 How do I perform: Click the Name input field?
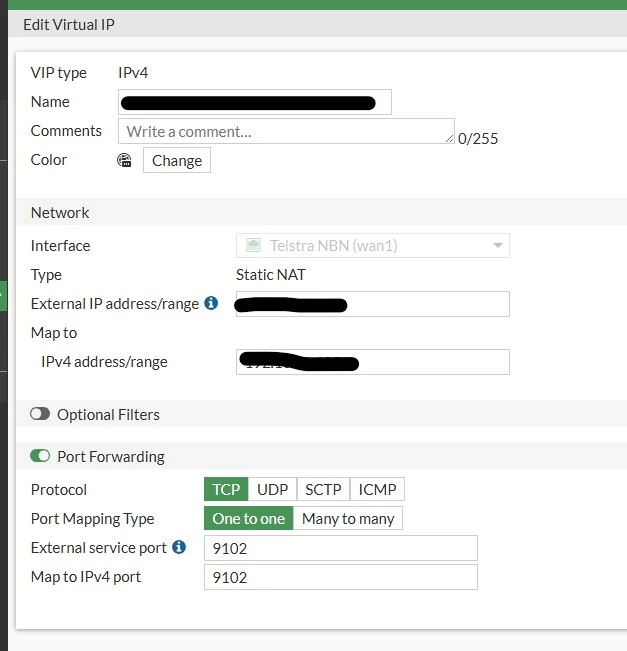pos(255,102)
